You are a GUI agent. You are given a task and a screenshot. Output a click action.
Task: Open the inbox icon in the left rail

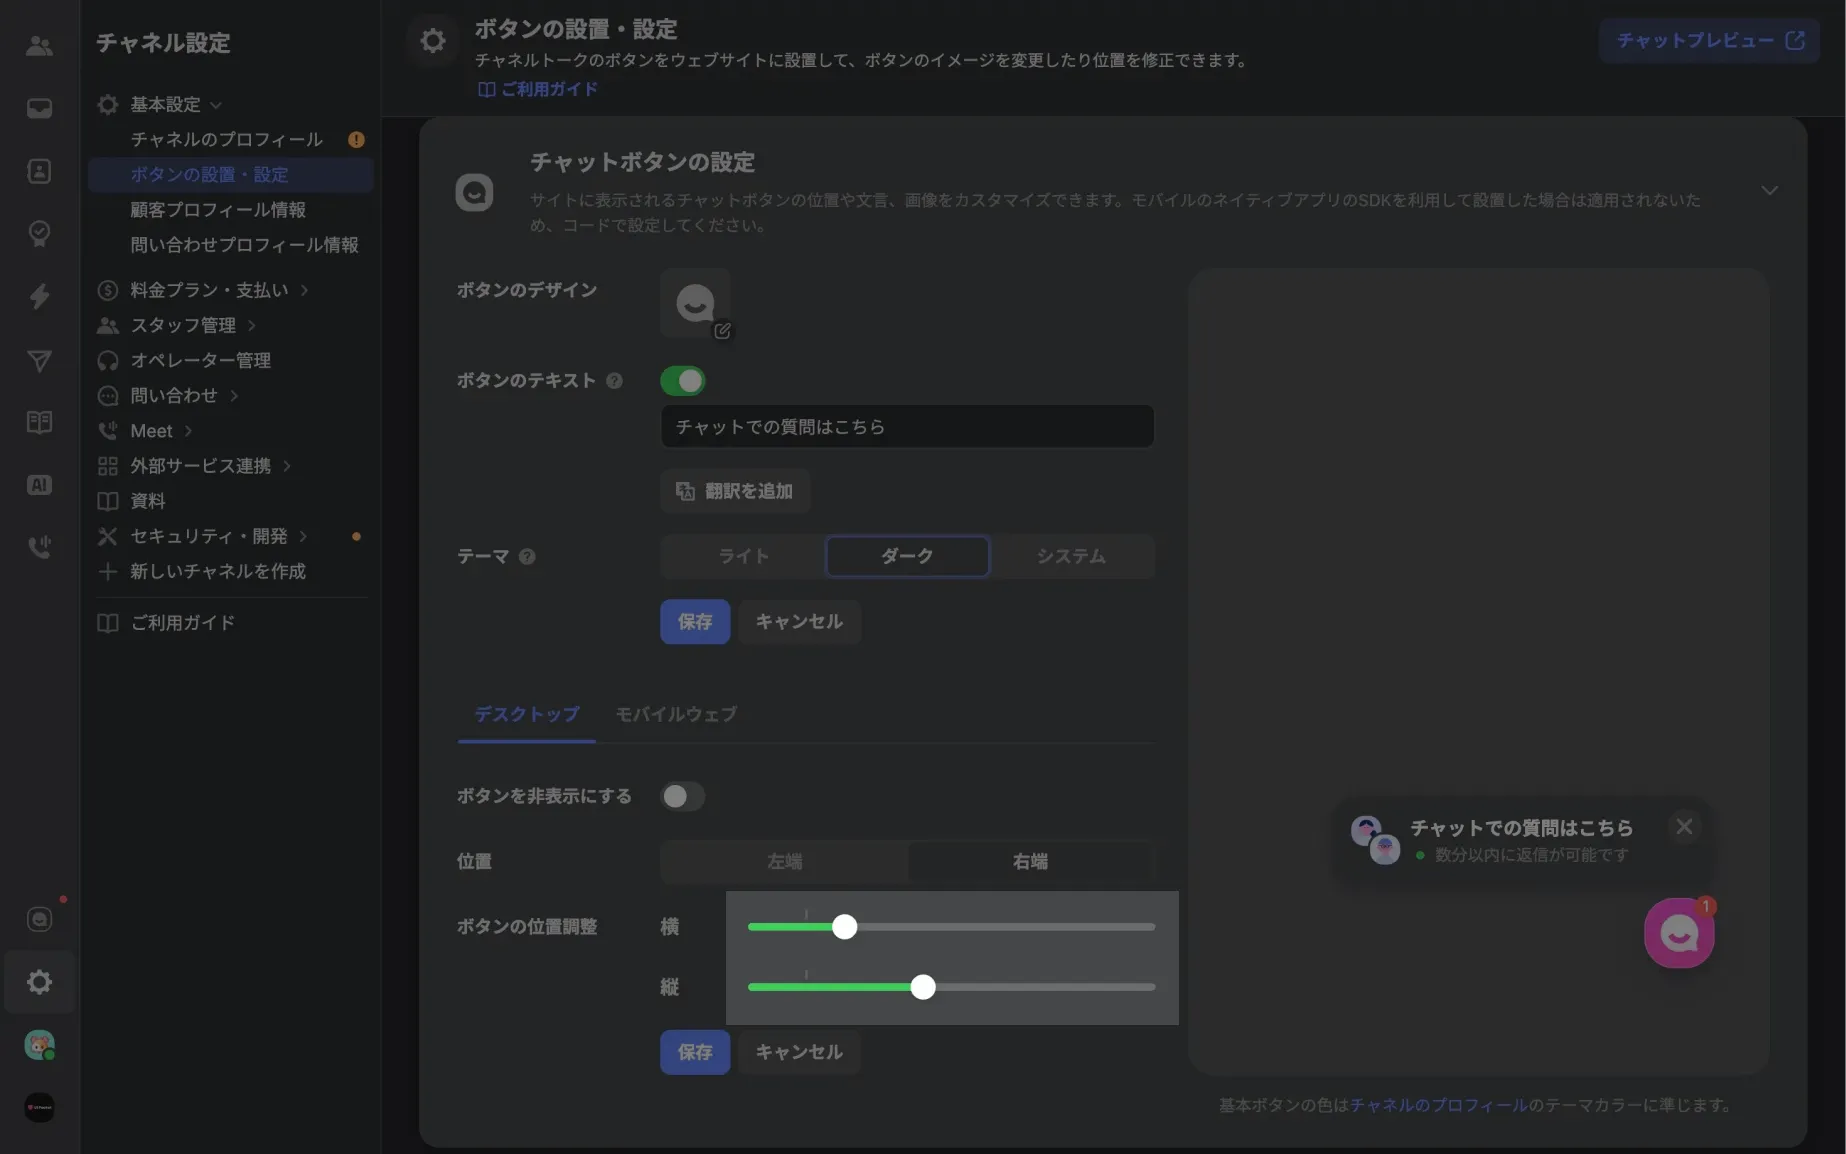point(39,109)
